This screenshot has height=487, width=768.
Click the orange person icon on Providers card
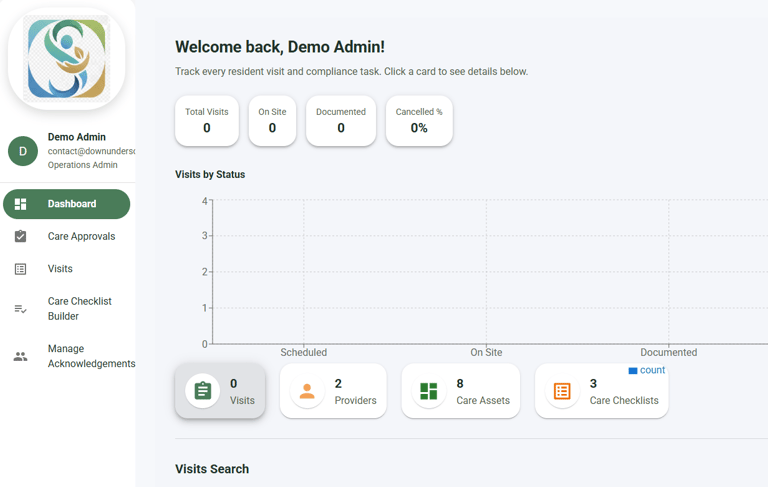point(307,391)
